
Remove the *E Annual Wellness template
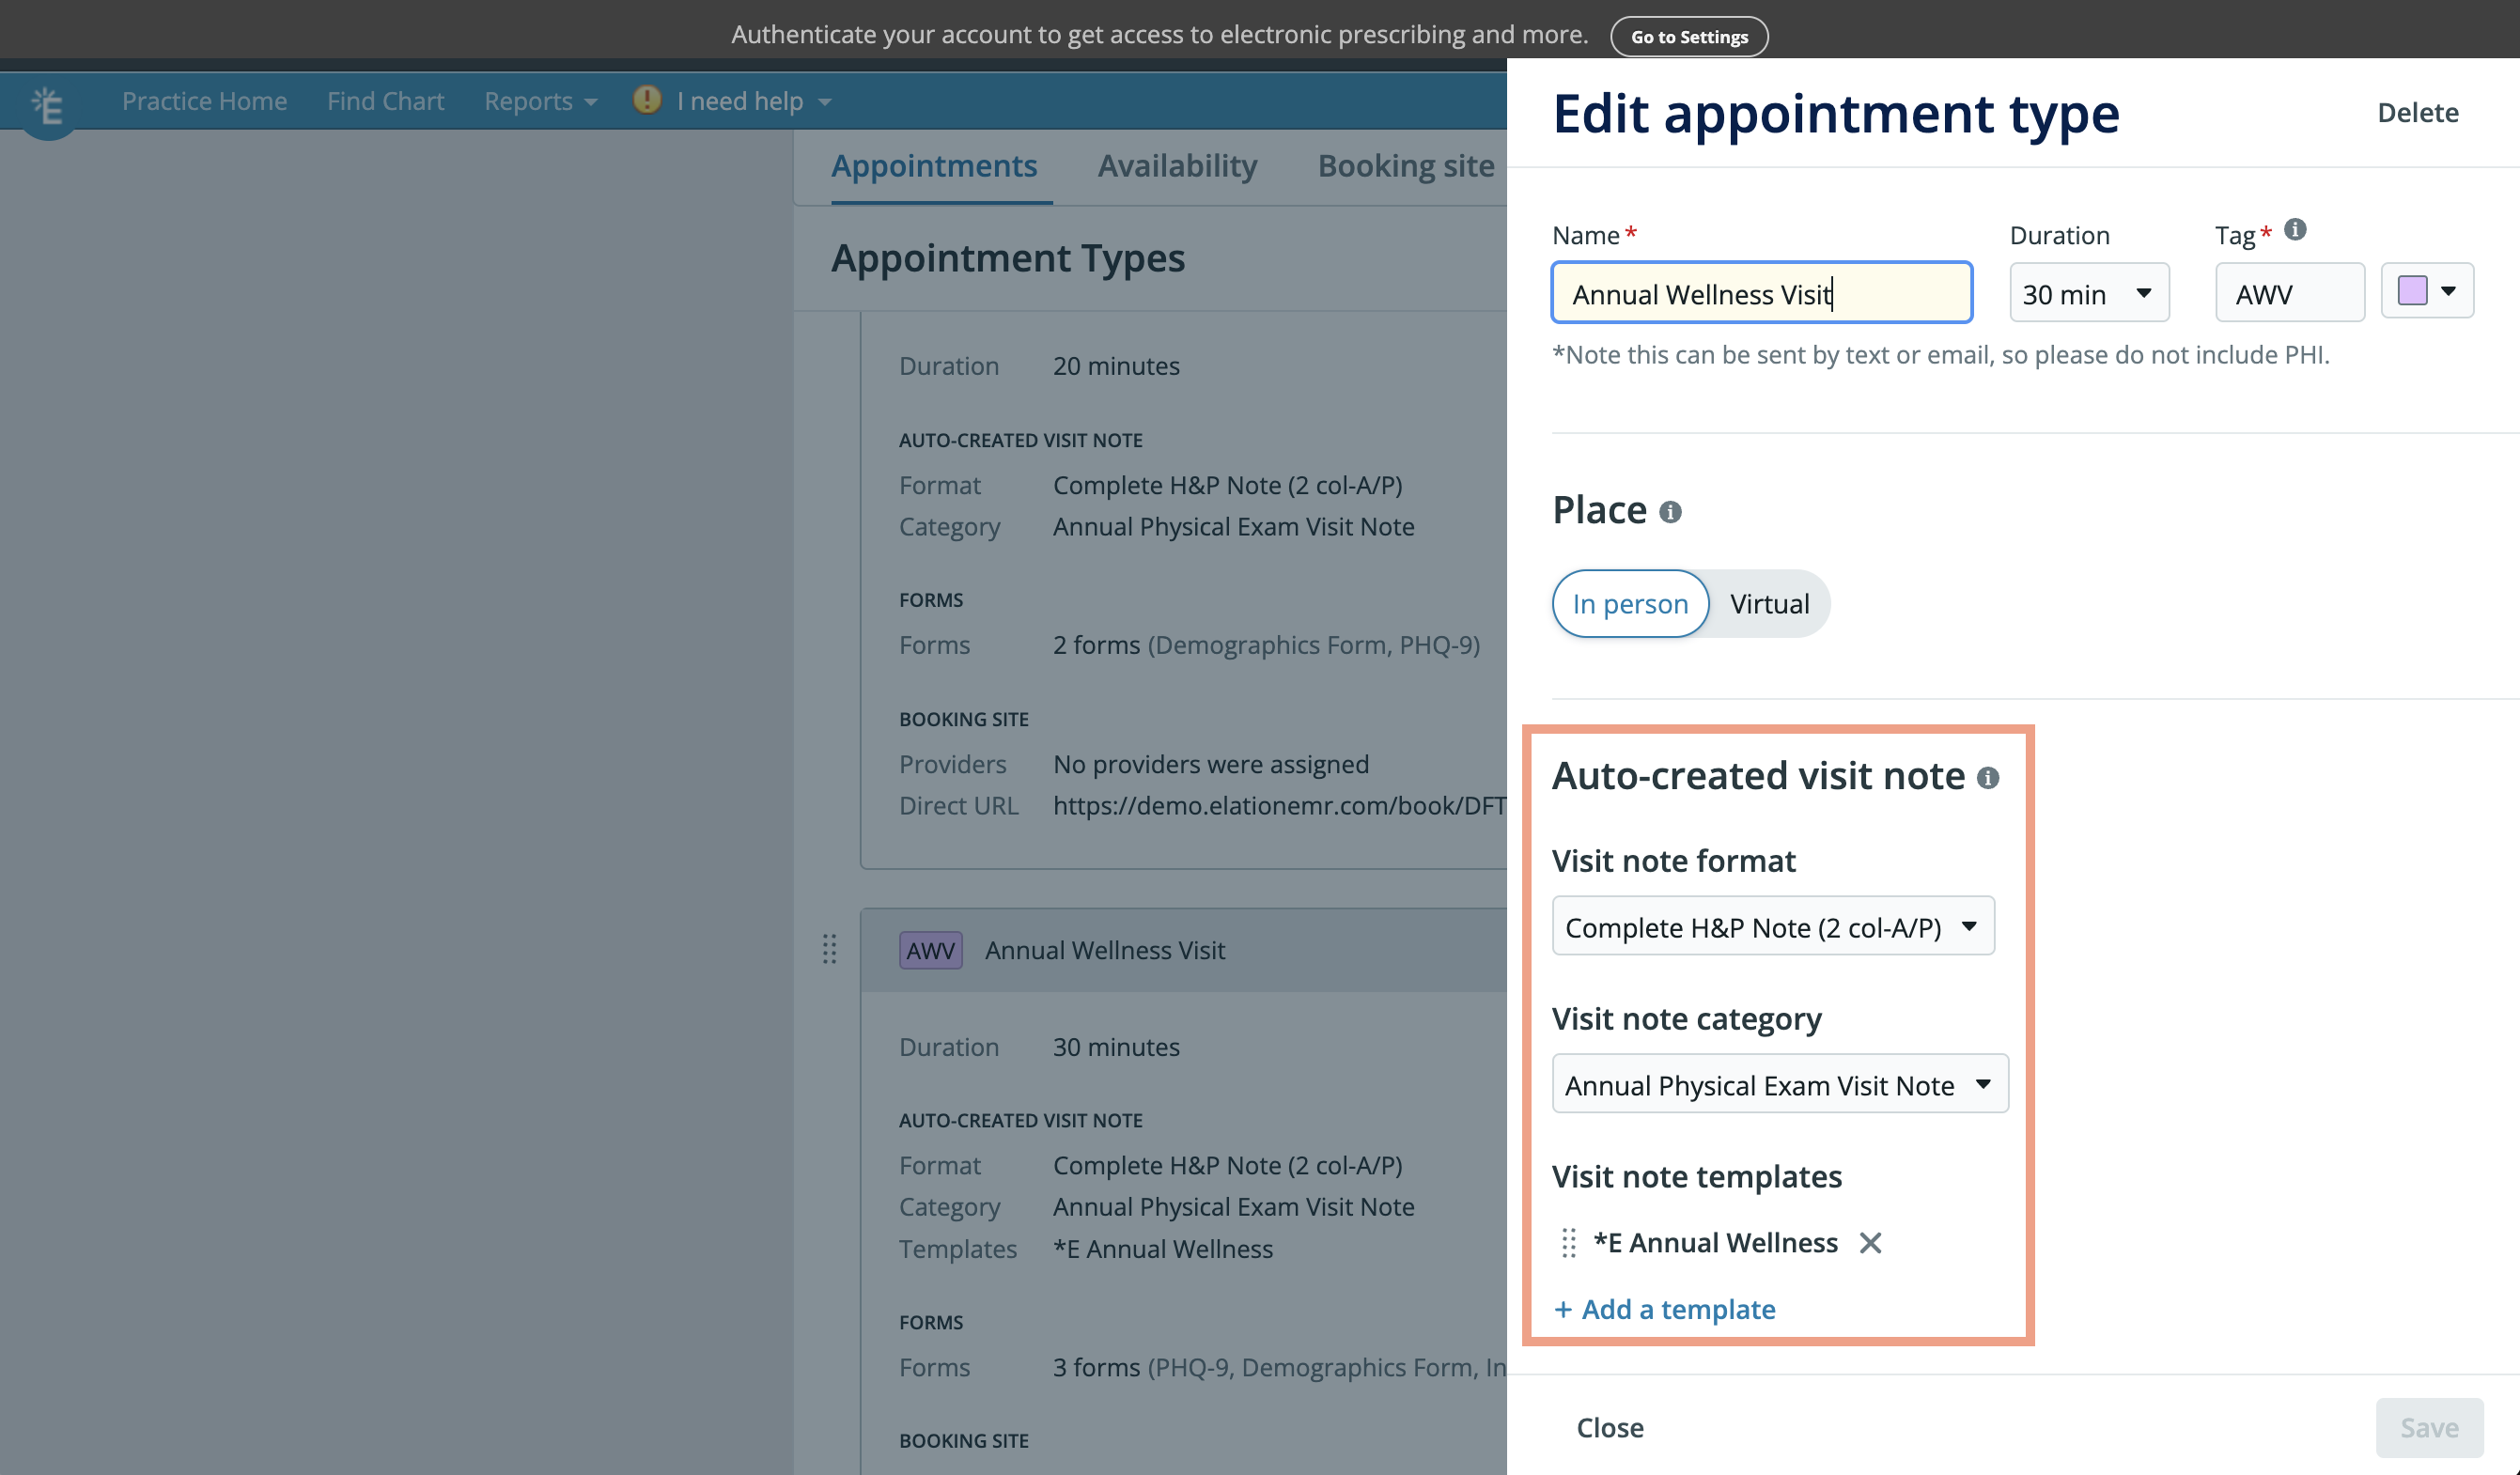click(1871, 1243)
